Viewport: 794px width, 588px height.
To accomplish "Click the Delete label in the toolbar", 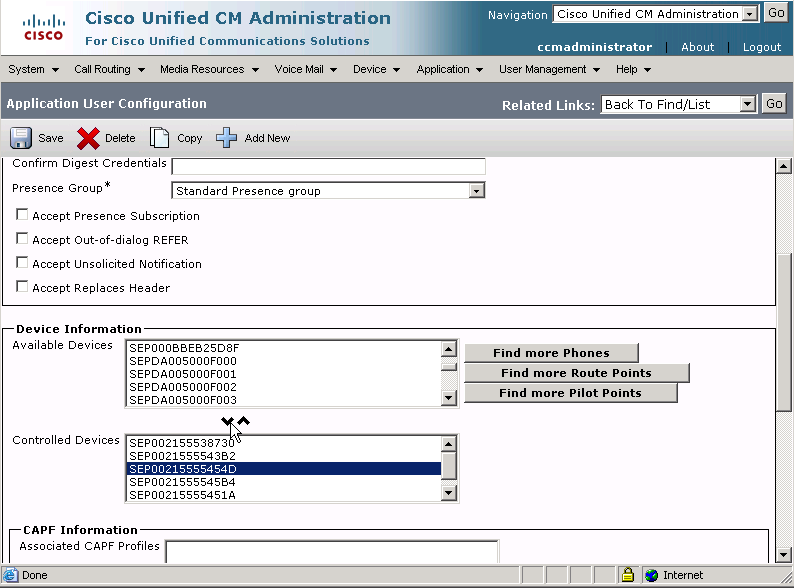I will point(120,138).
